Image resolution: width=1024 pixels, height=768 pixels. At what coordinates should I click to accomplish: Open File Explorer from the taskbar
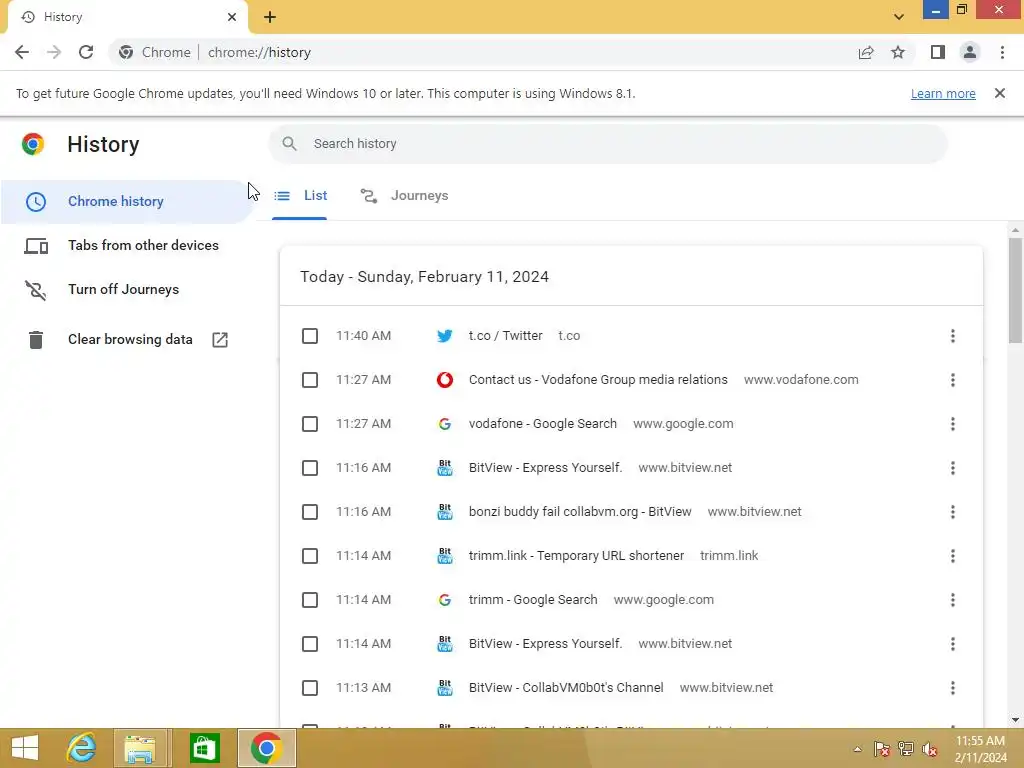point(140,748)
